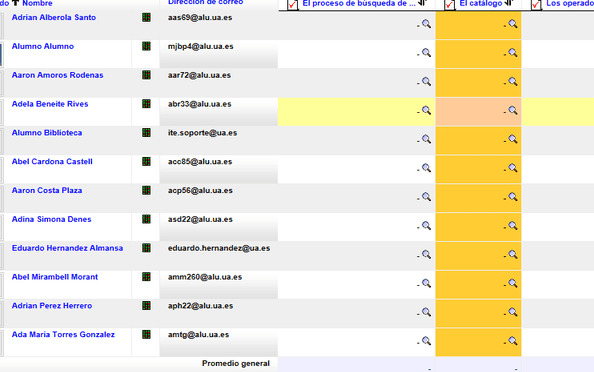Click búsqueda column magnifier for Adina Simona Denes
The width and height of the screenshot is (594, 372).
pos(427,226)
